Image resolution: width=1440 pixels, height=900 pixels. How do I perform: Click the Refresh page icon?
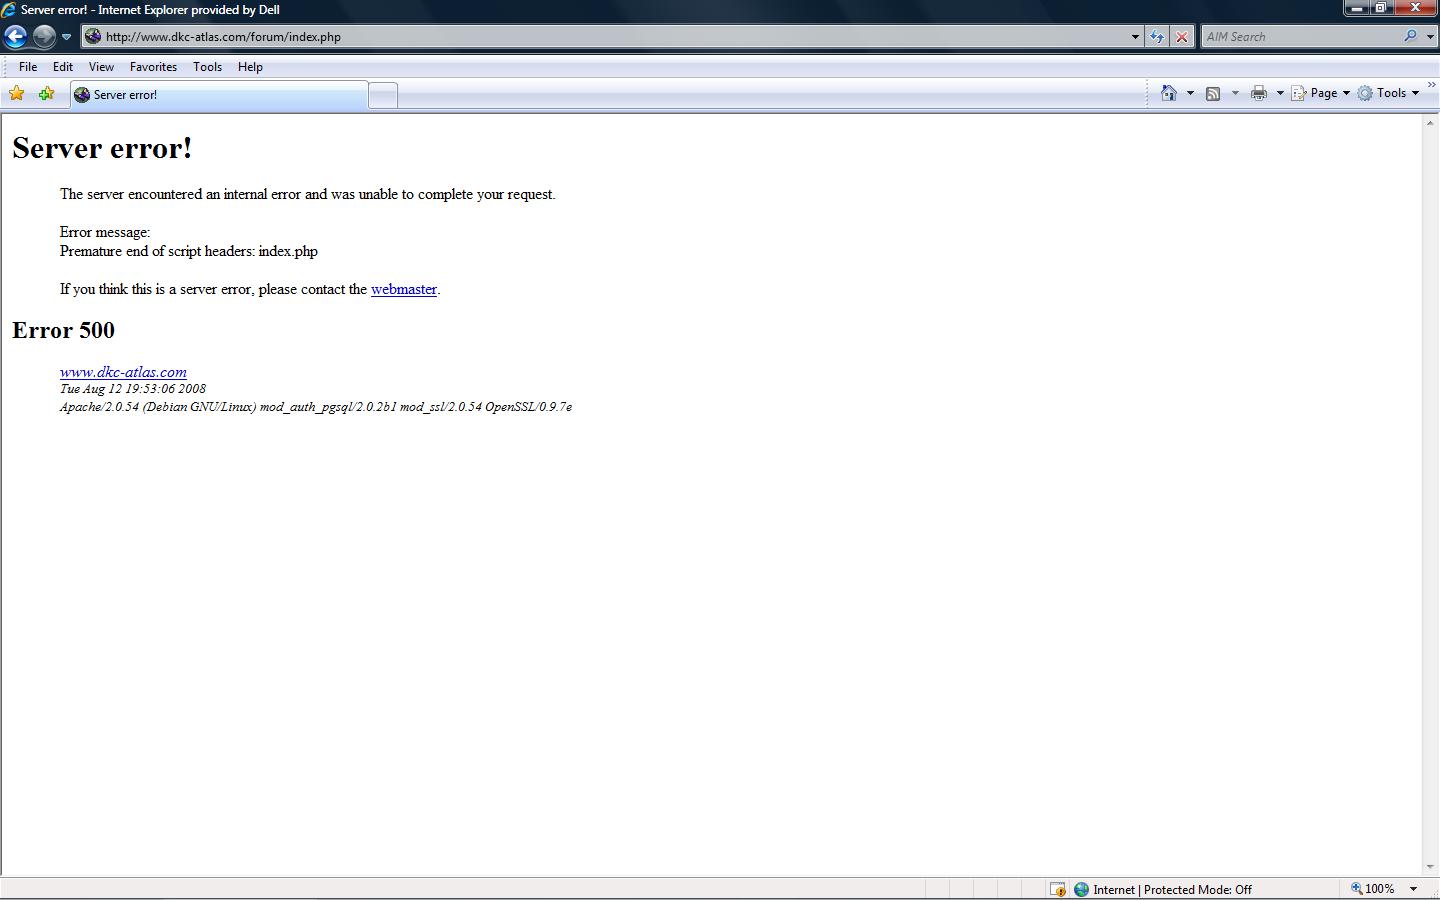[1157, 37]
